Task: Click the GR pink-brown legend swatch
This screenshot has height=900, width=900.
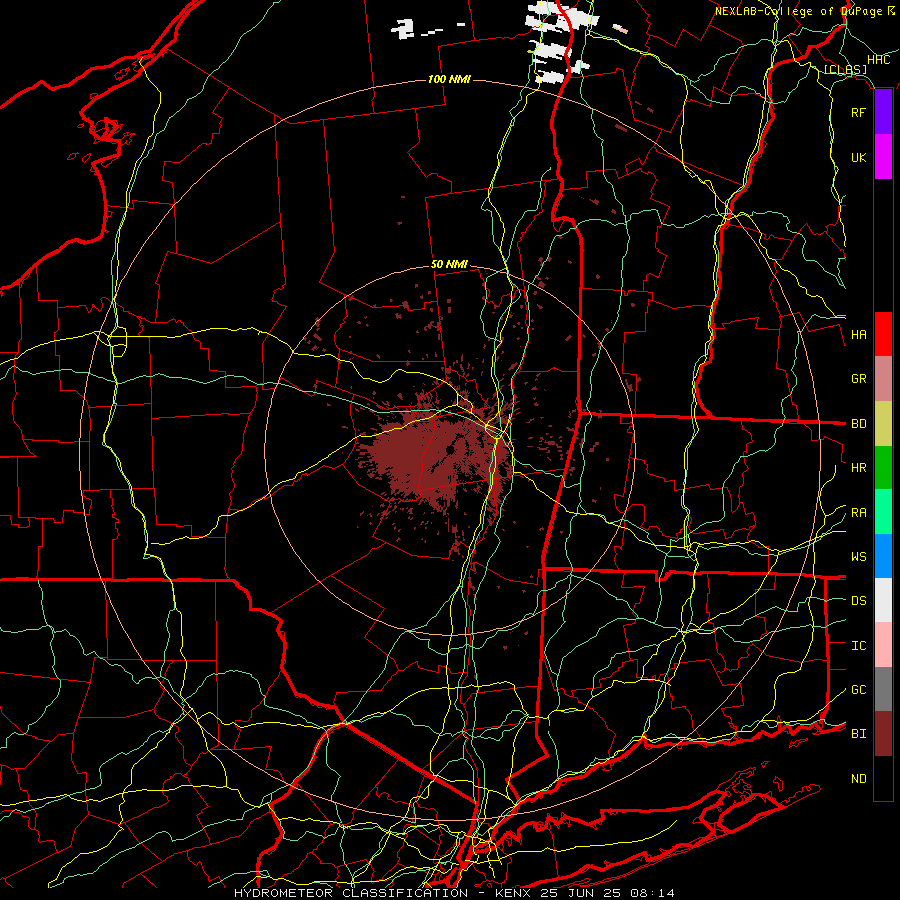Action: click(x=883, y=378)
